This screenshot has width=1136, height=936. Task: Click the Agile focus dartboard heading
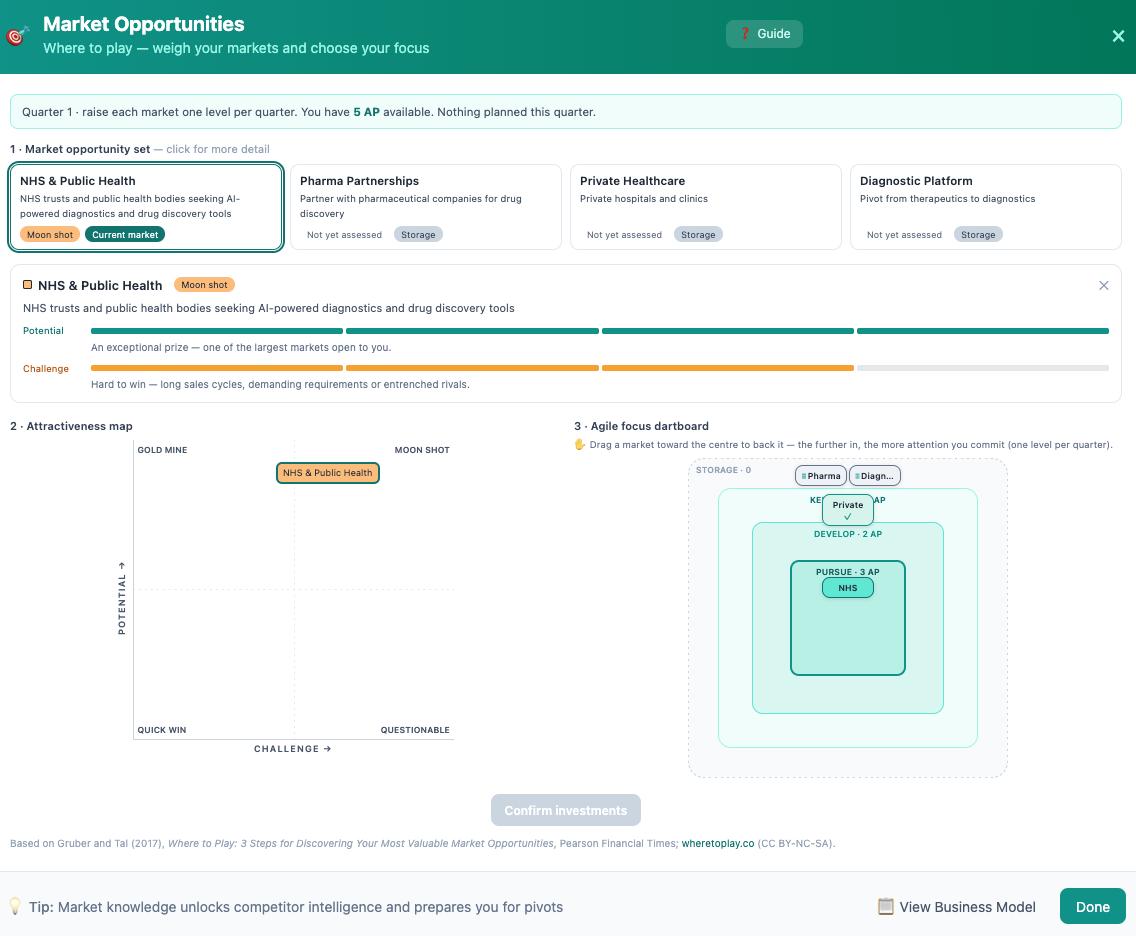tap(641, 426)
